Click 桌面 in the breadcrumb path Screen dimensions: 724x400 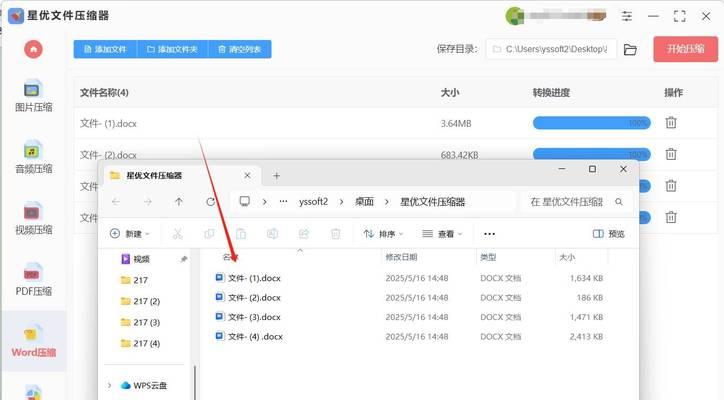pos(364,202)
